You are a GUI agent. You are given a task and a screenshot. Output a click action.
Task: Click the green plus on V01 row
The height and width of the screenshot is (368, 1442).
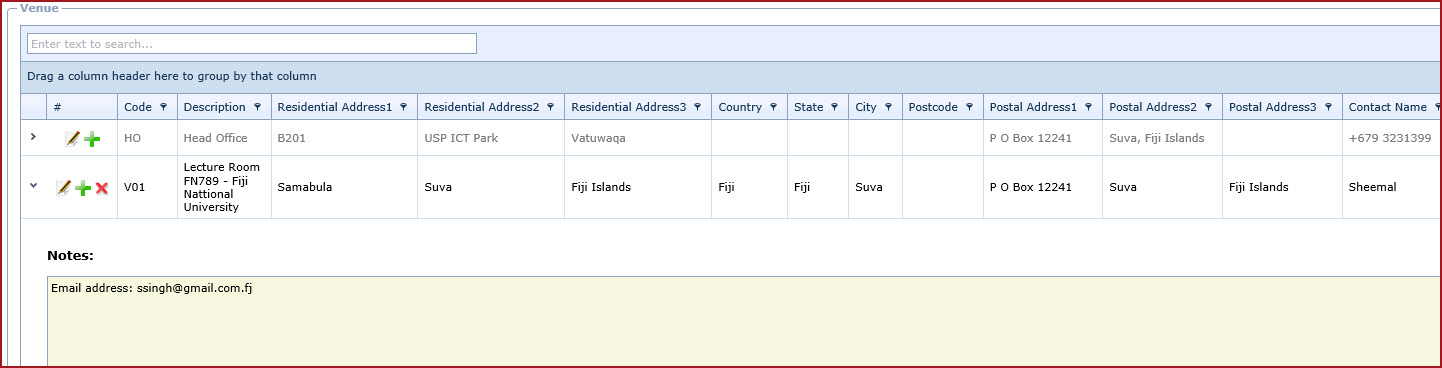coord(83,187)
